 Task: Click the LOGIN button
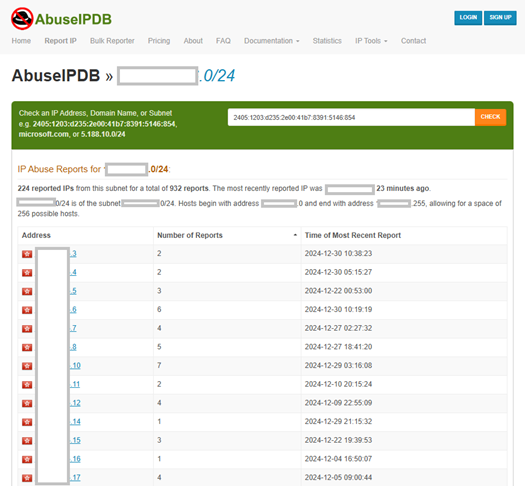pyautogui.click(x=468, y=18)
